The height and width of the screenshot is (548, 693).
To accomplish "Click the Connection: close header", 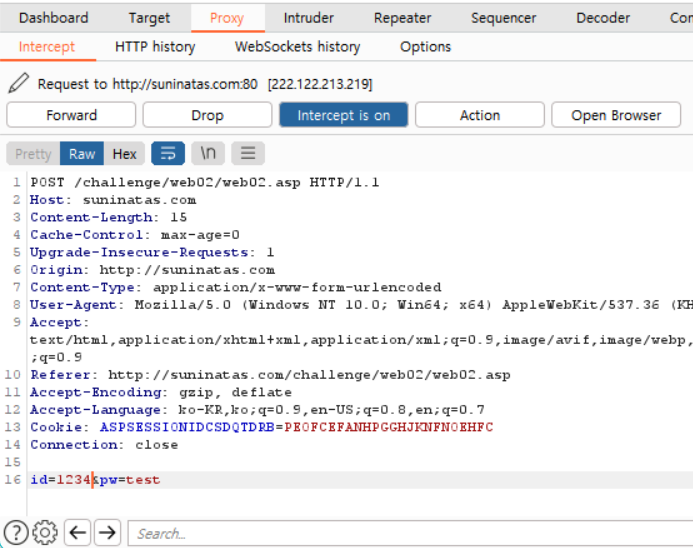I will coord(104,445).
